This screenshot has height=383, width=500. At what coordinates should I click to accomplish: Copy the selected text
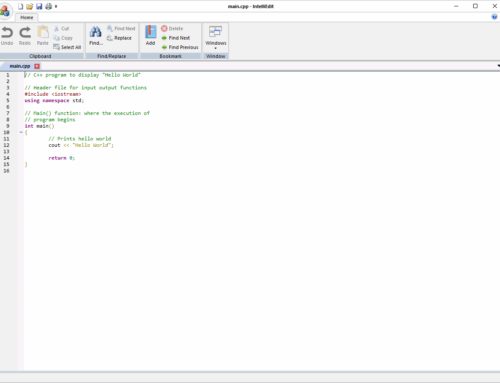click(x=63, y=38)
